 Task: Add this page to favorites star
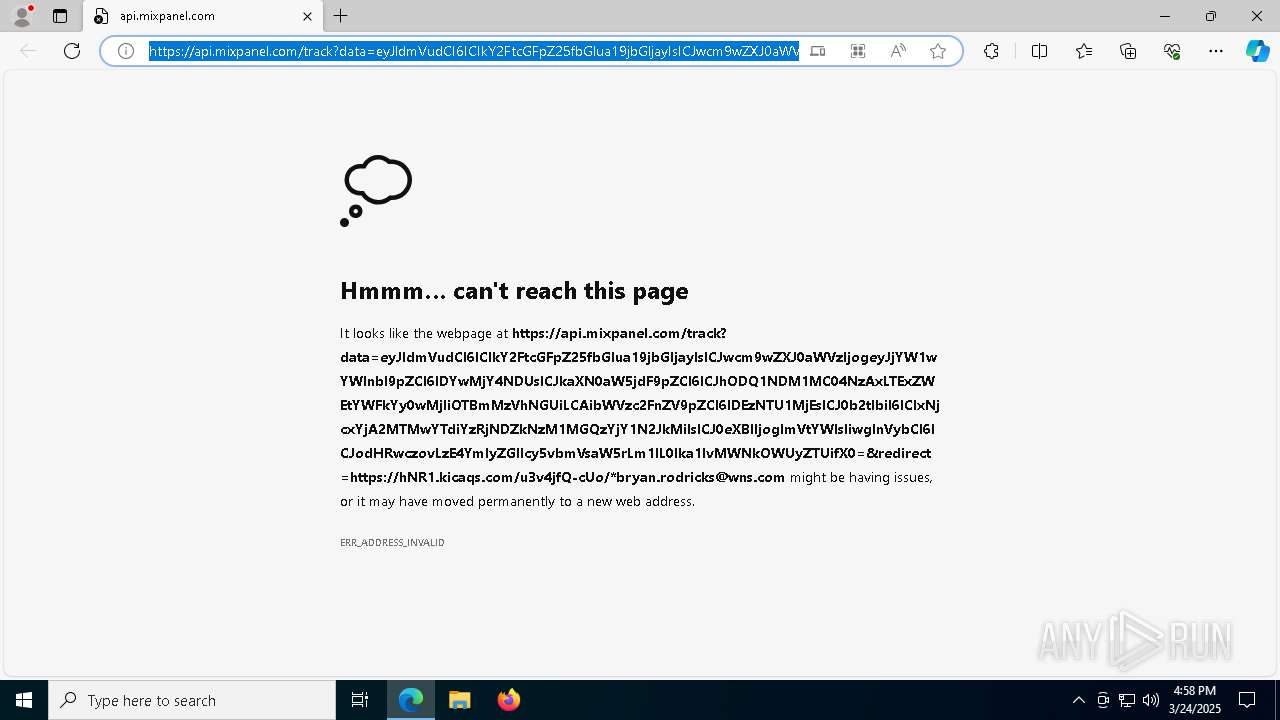click(938, 51)
